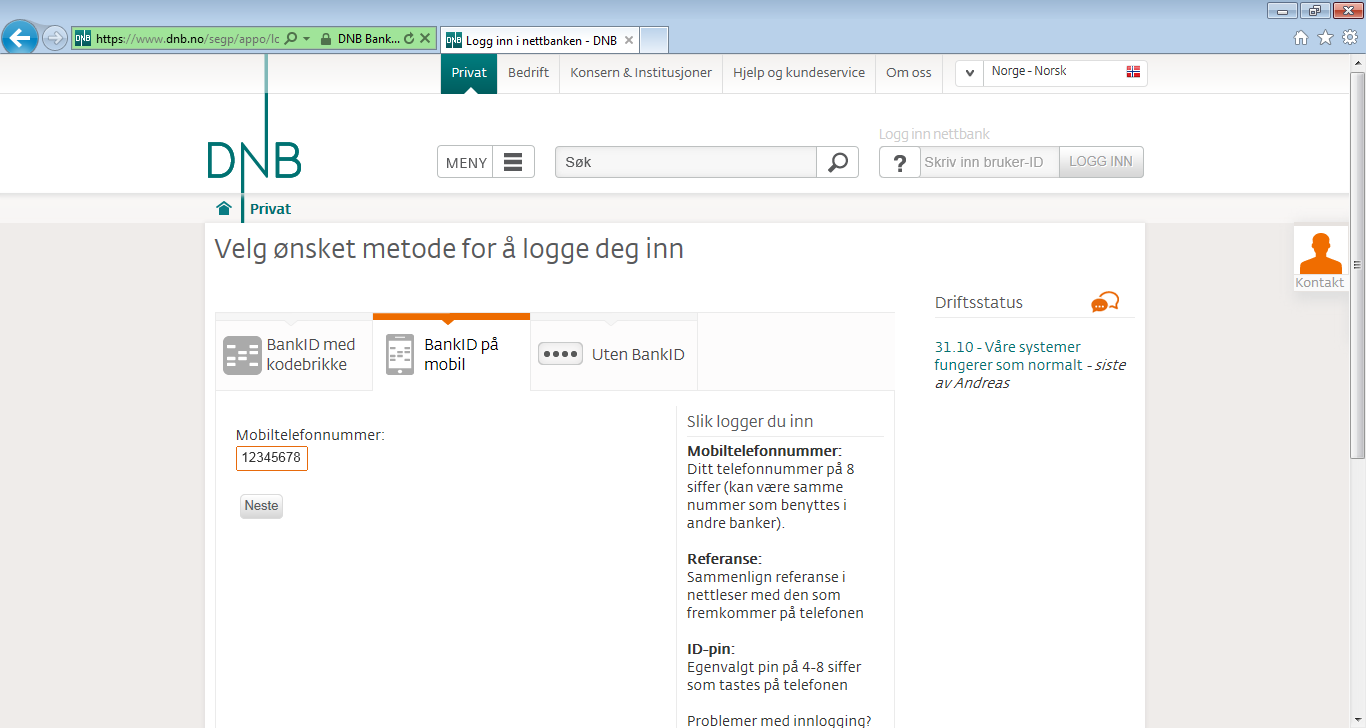Click the kodebrikke device icon
The width and height of the screenshot is (1366, 728).
[x=242, y=355]
